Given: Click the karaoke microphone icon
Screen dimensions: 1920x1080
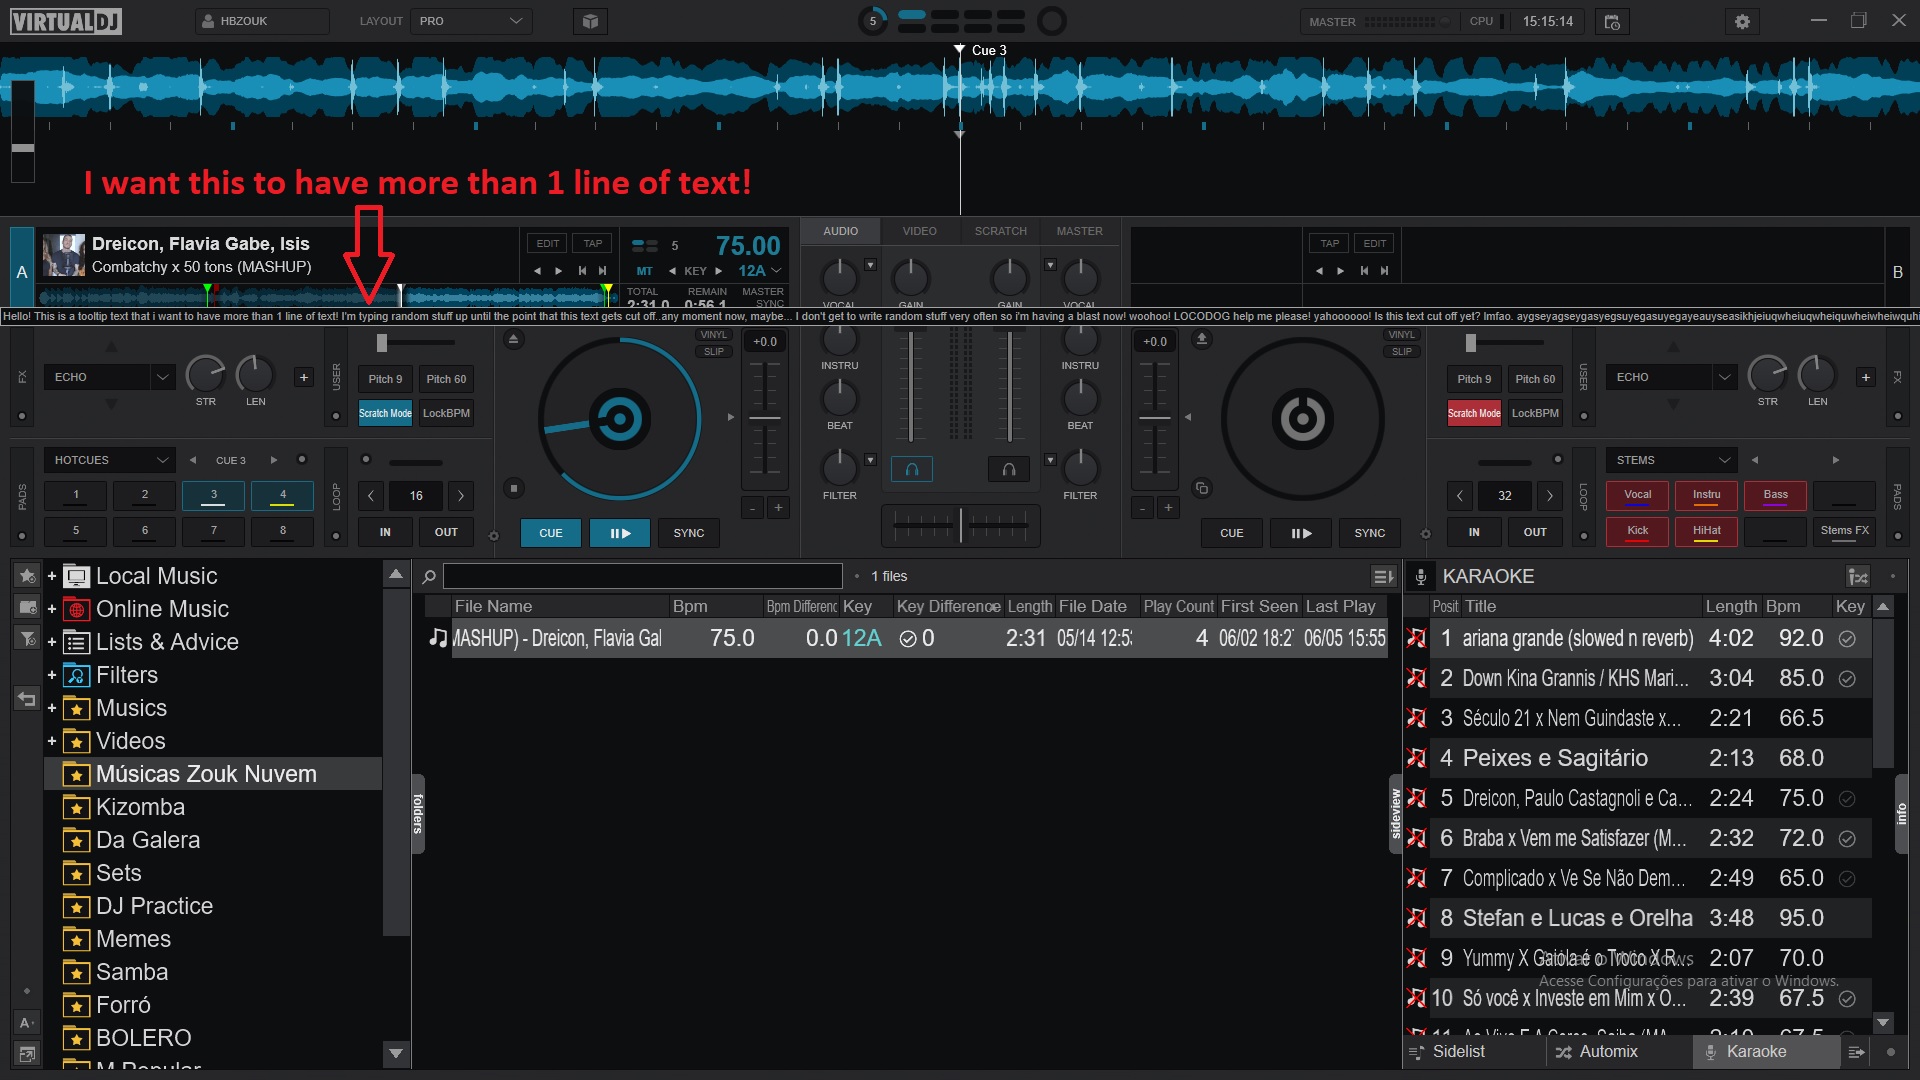Looking at the screenshot, I should (x=1420, y=576).
